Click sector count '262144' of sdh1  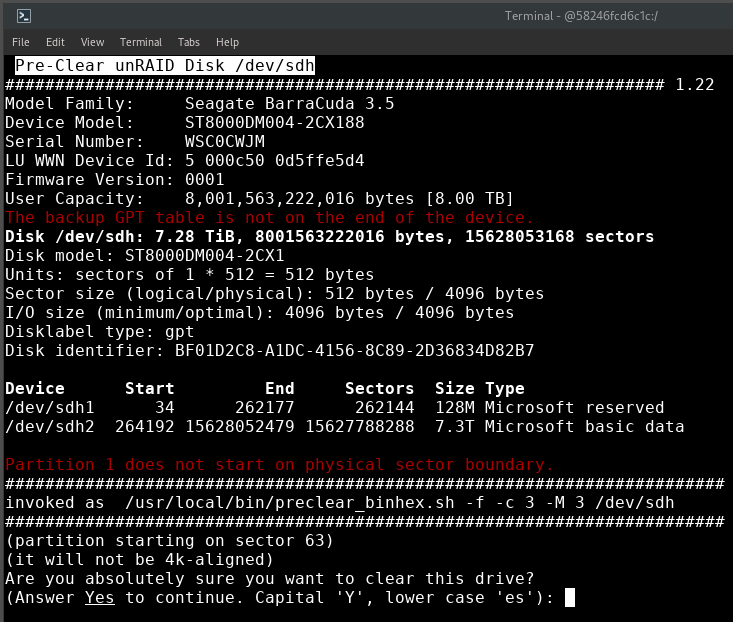tap(384, 408)
